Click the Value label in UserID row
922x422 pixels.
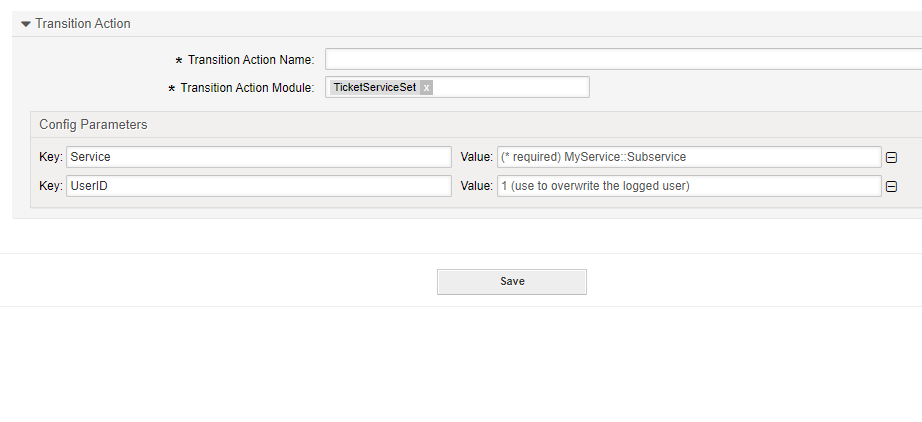pos(476,186)
